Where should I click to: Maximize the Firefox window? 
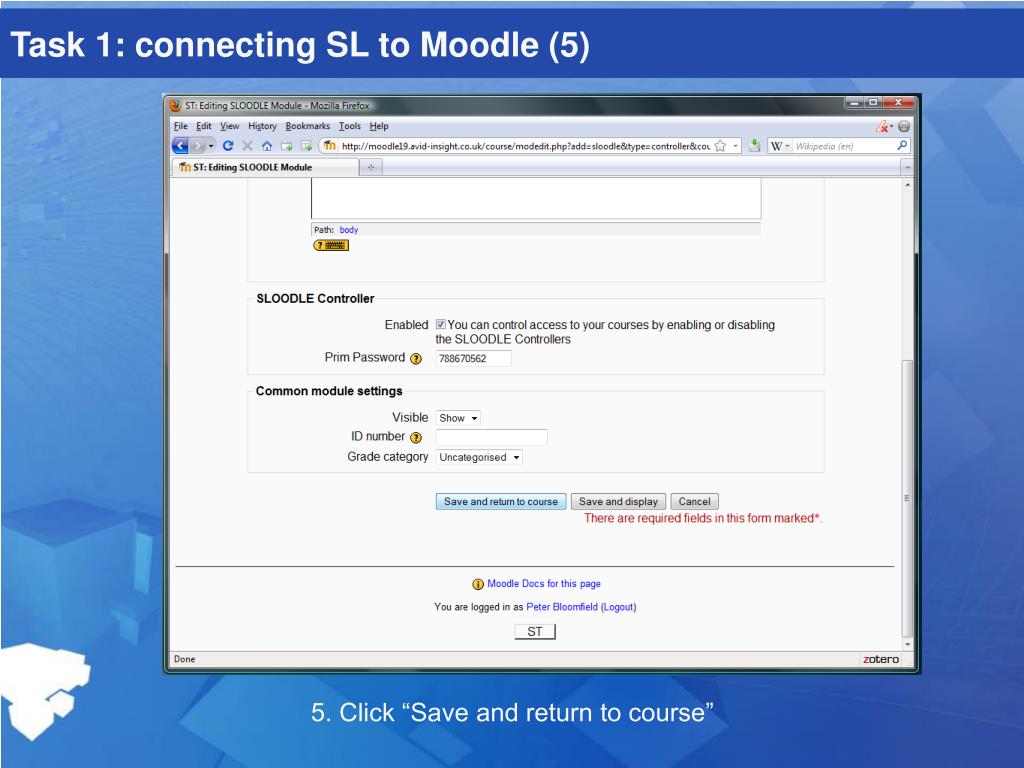[x=872, y=103]
